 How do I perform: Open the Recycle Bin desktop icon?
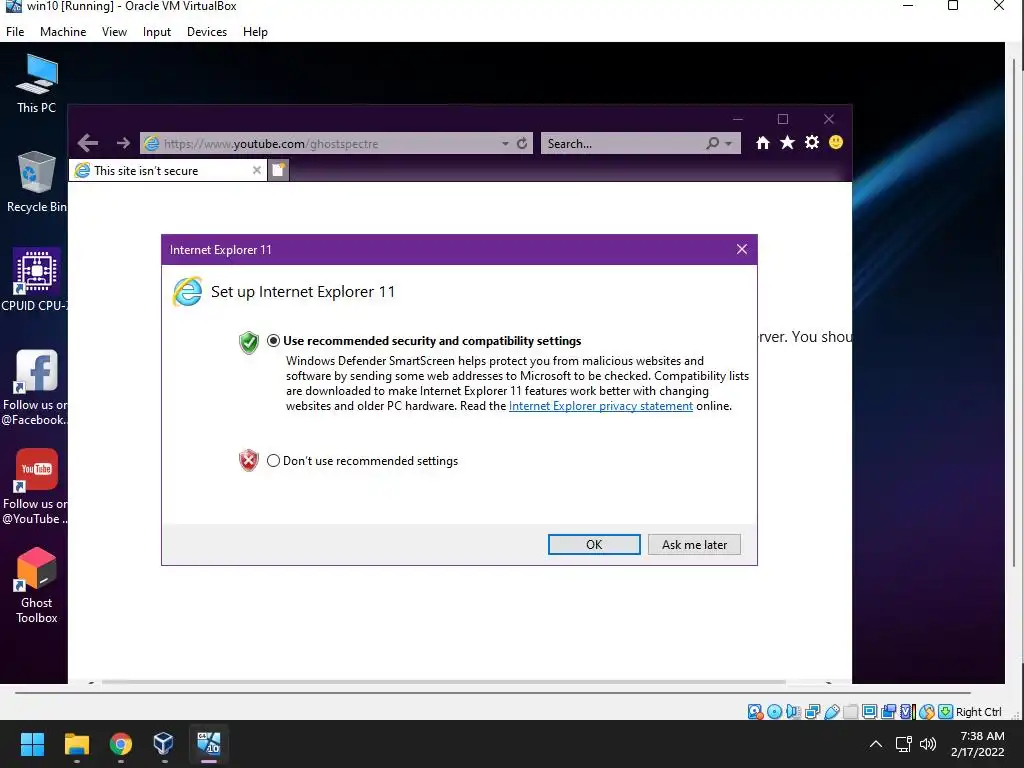(x=37, y=182)
